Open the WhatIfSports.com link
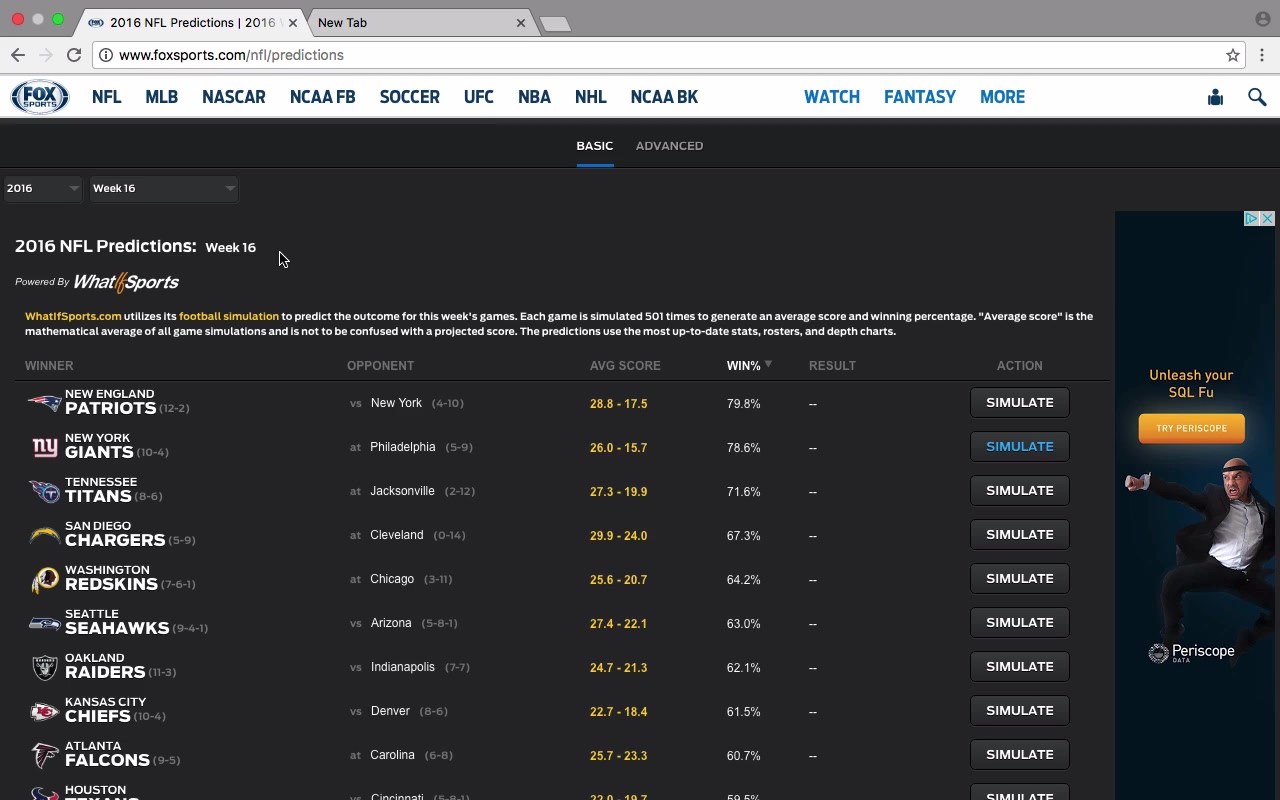Screen dimensions: 1280x800 click(73, 316)
